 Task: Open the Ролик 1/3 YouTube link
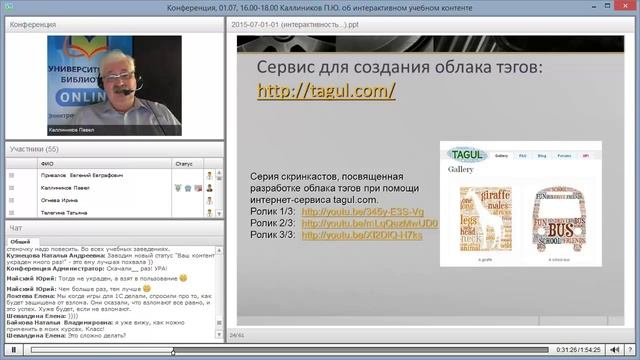(362, 212)
